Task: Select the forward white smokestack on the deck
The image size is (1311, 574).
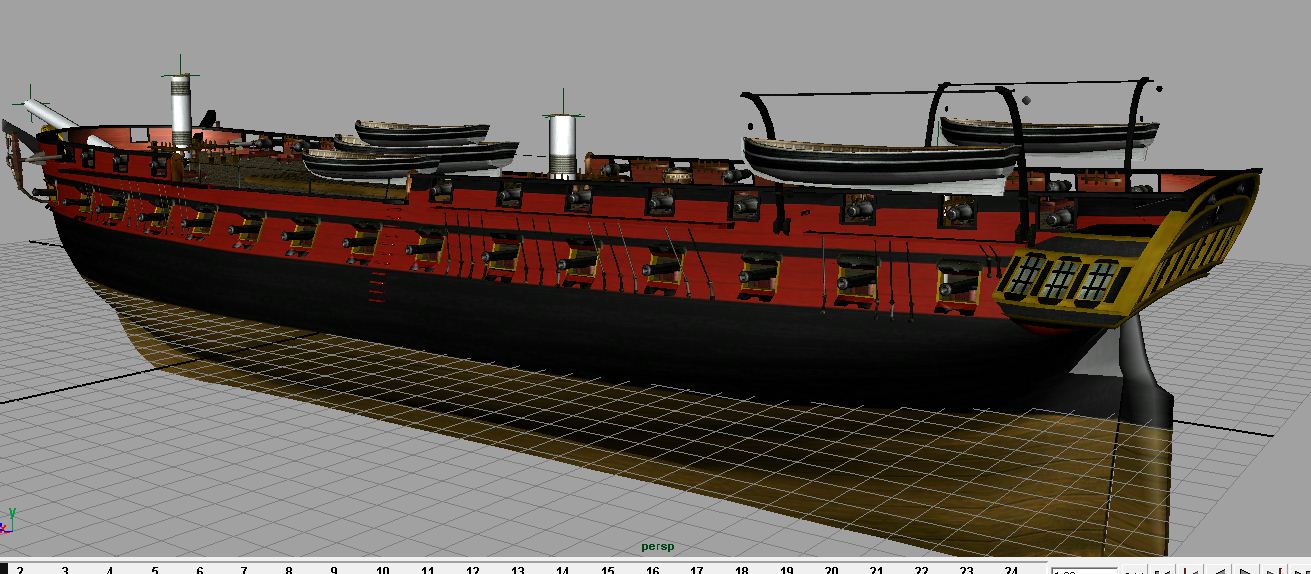Action: (181, 110)
